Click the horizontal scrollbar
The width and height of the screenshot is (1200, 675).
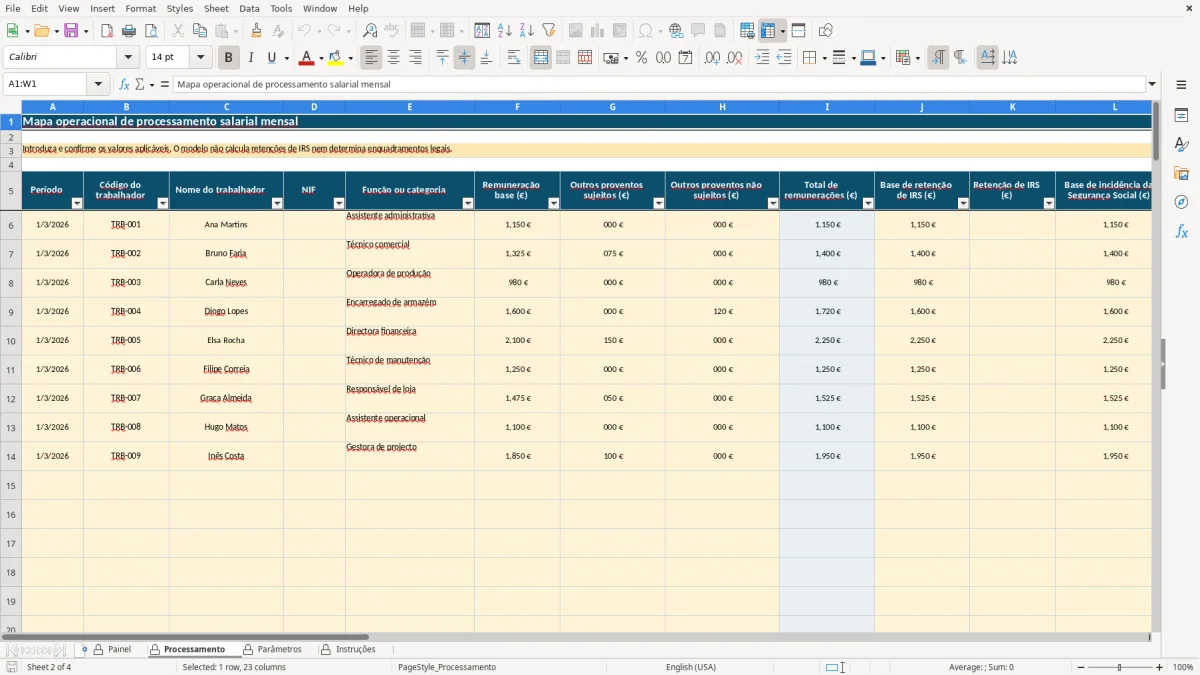pos(185,637)
